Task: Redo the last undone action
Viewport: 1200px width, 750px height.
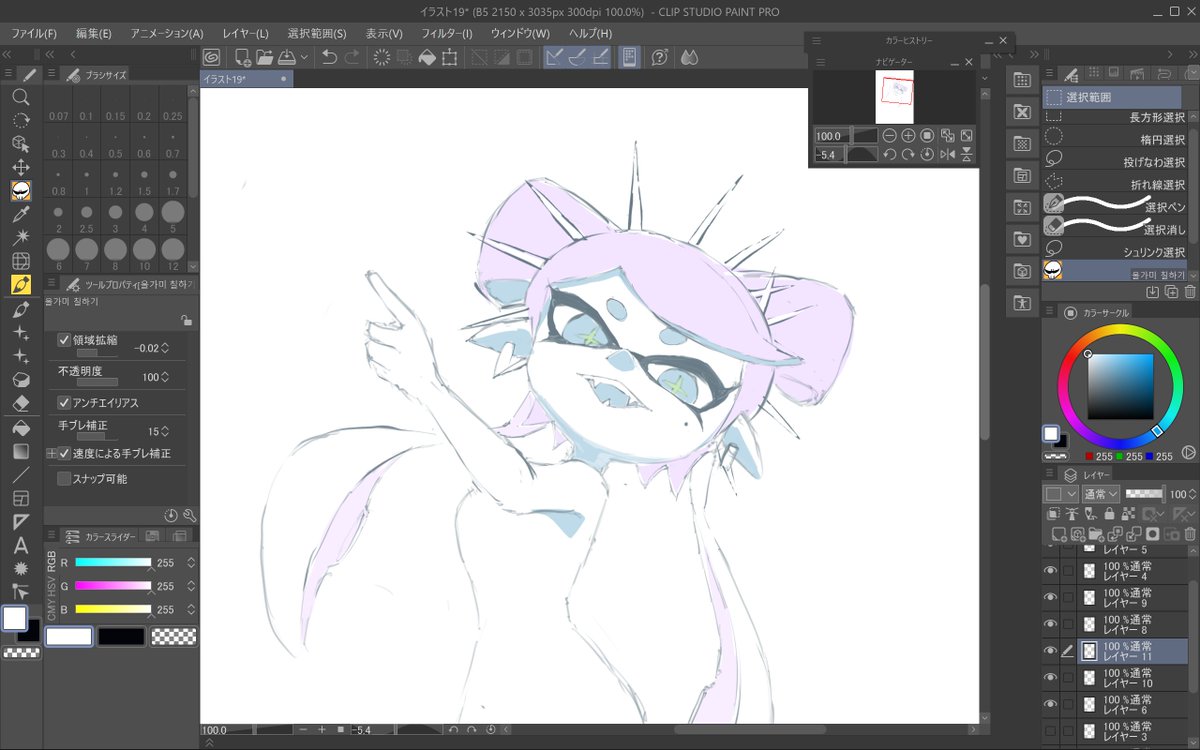Action: 351,57
